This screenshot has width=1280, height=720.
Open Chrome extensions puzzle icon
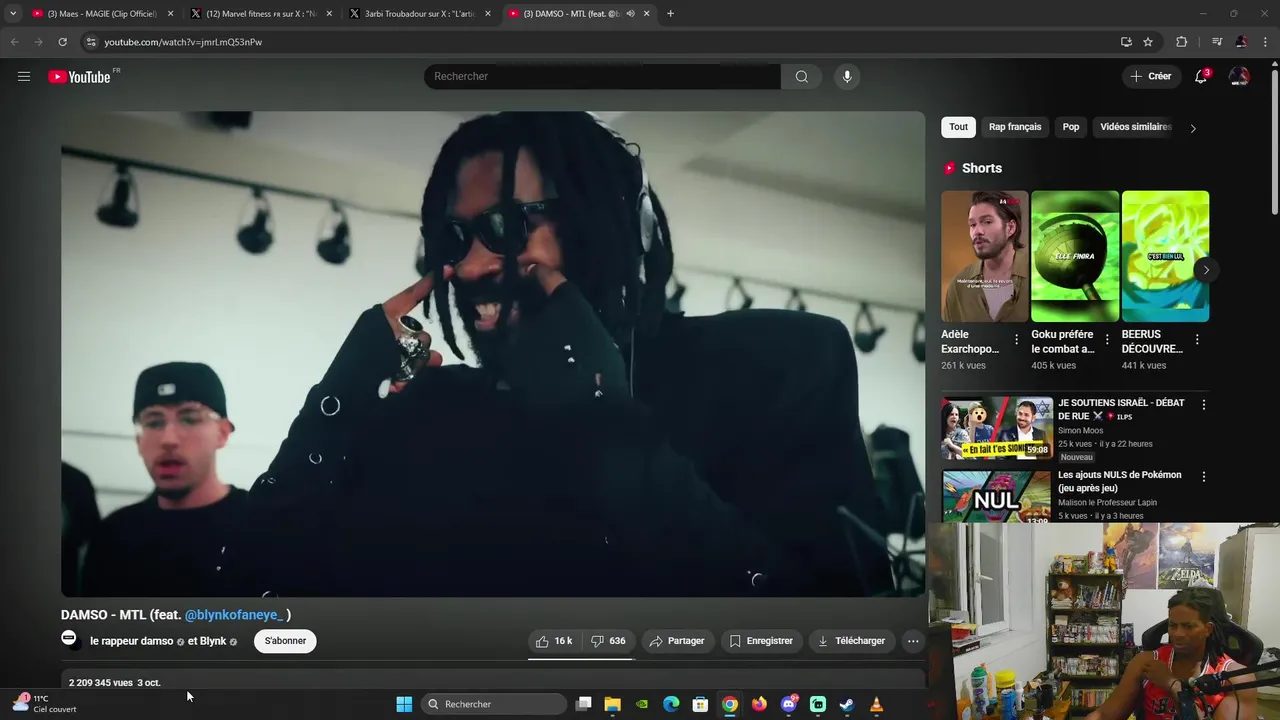click(x=1181, y=42)
